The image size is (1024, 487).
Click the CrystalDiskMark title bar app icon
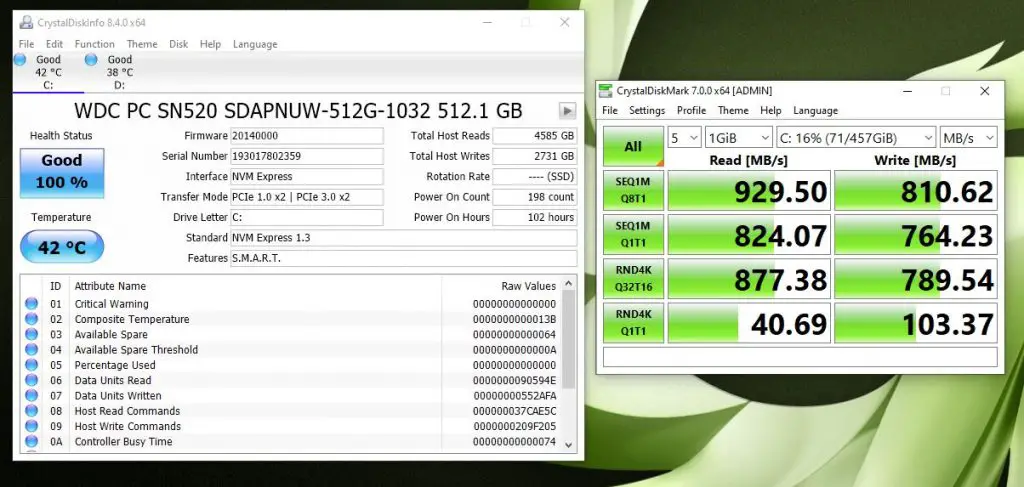(x=607, y=91)
